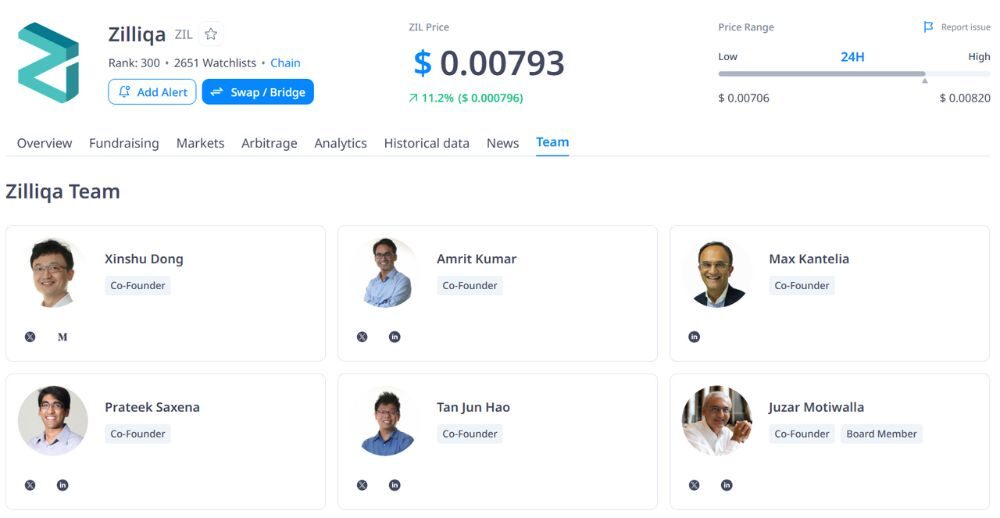This screenshot has height=518, width=1000.
Task: Click the name Juzar Motiwalla
Action: tap(816, 407)
